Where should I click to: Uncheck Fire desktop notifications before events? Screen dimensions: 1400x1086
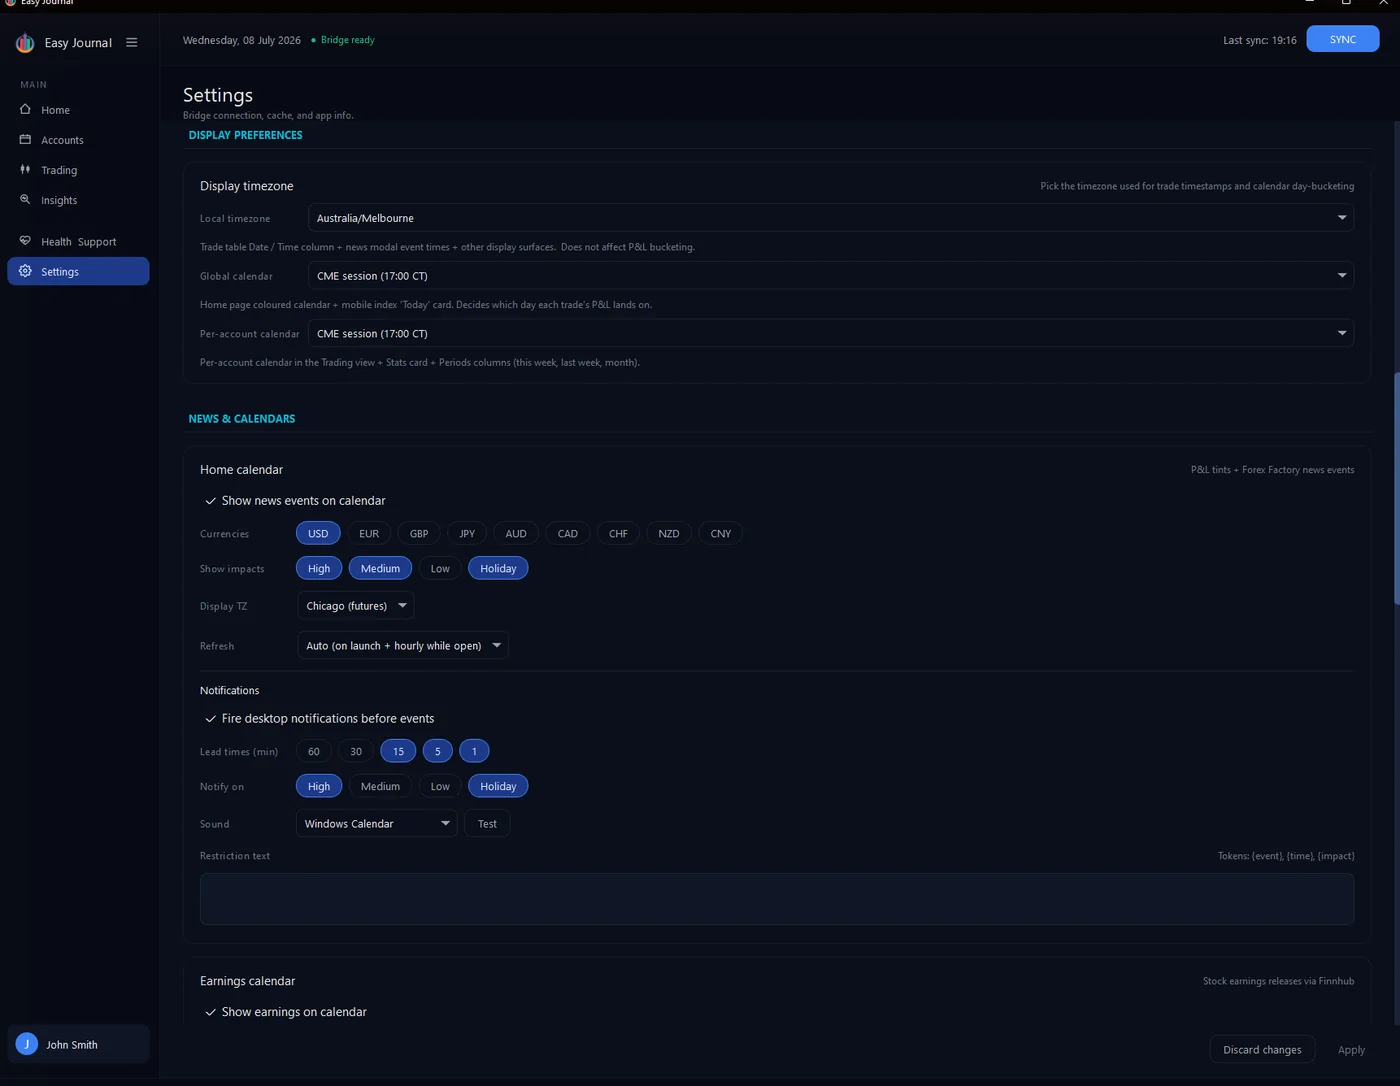pos(319,718)
